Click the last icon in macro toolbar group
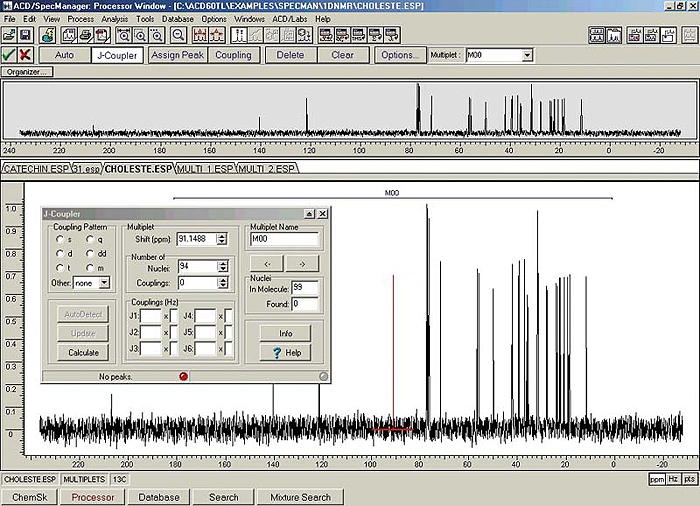 (392, 35)
